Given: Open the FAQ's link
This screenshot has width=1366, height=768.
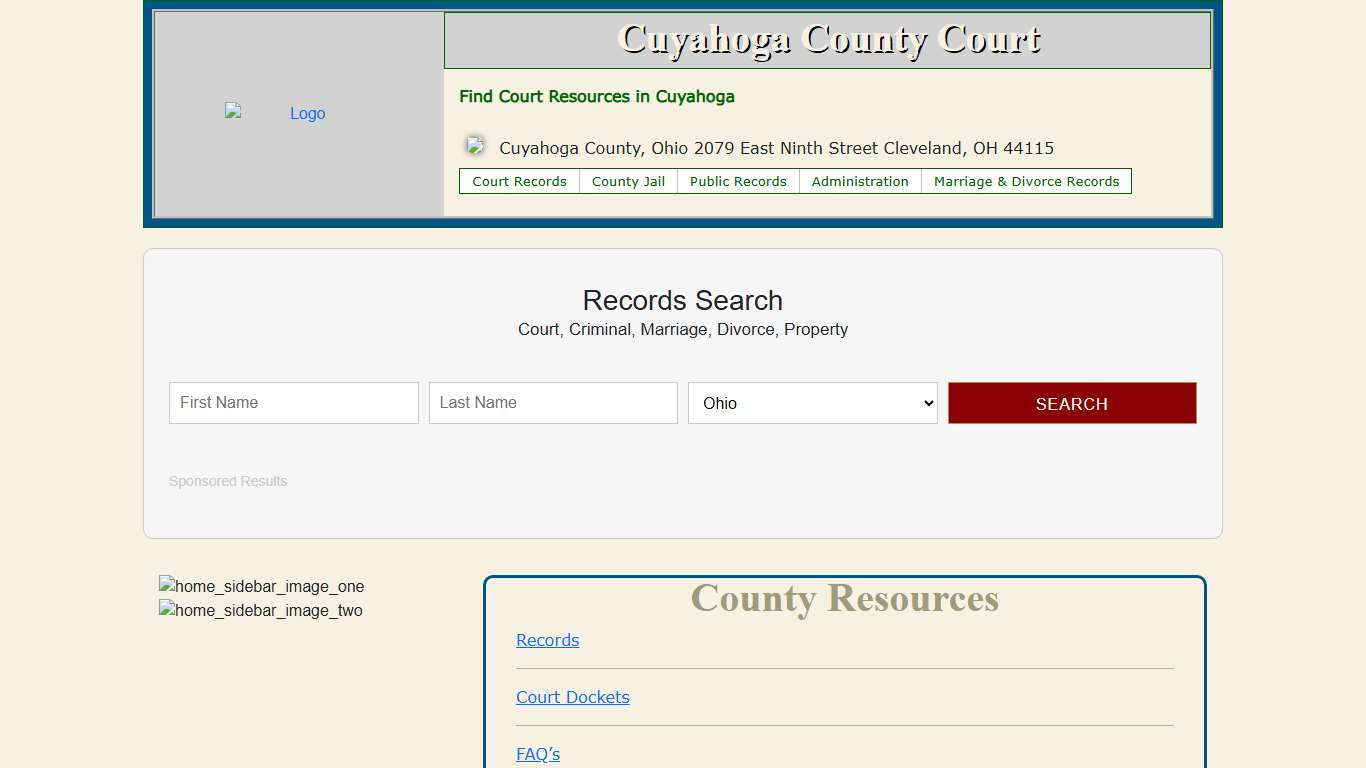Looking at the screenshot, I should click(537, 754).
